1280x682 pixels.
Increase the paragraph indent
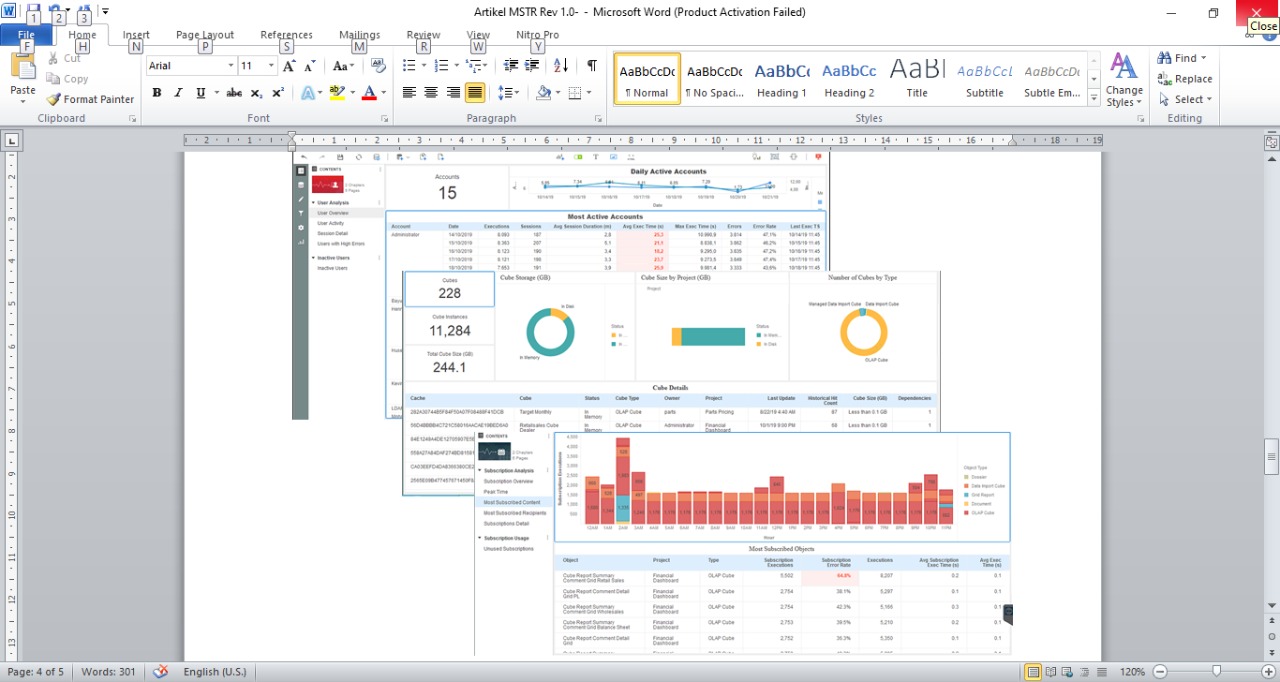(533, 66)
